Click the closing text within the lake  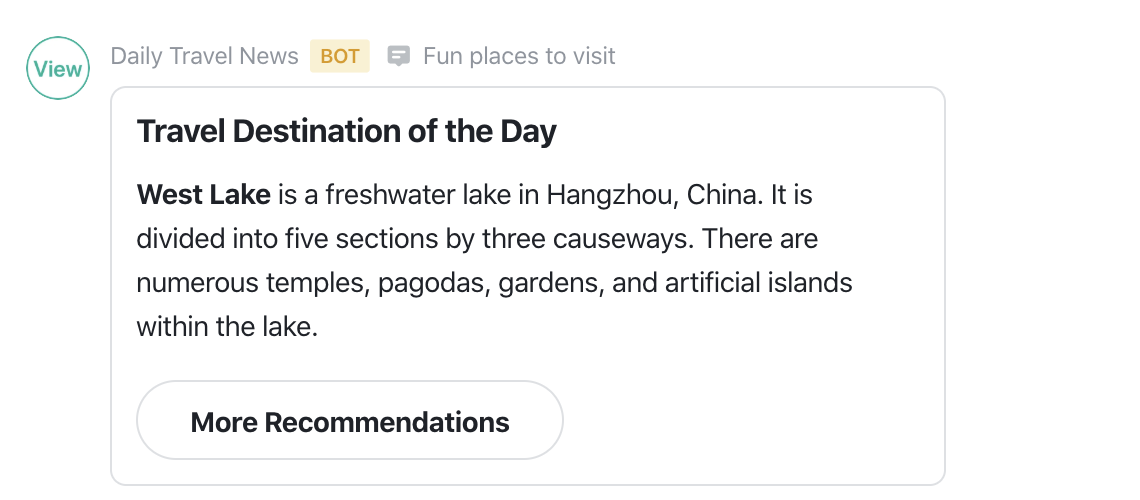tap(228, 326)
